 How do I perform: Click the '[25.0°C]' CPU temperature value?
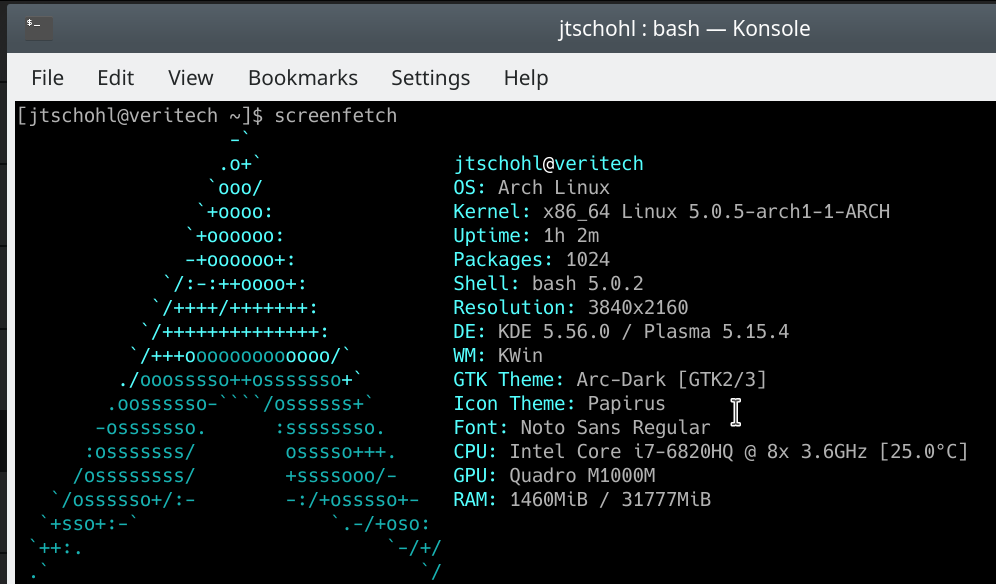coord(924,452)
